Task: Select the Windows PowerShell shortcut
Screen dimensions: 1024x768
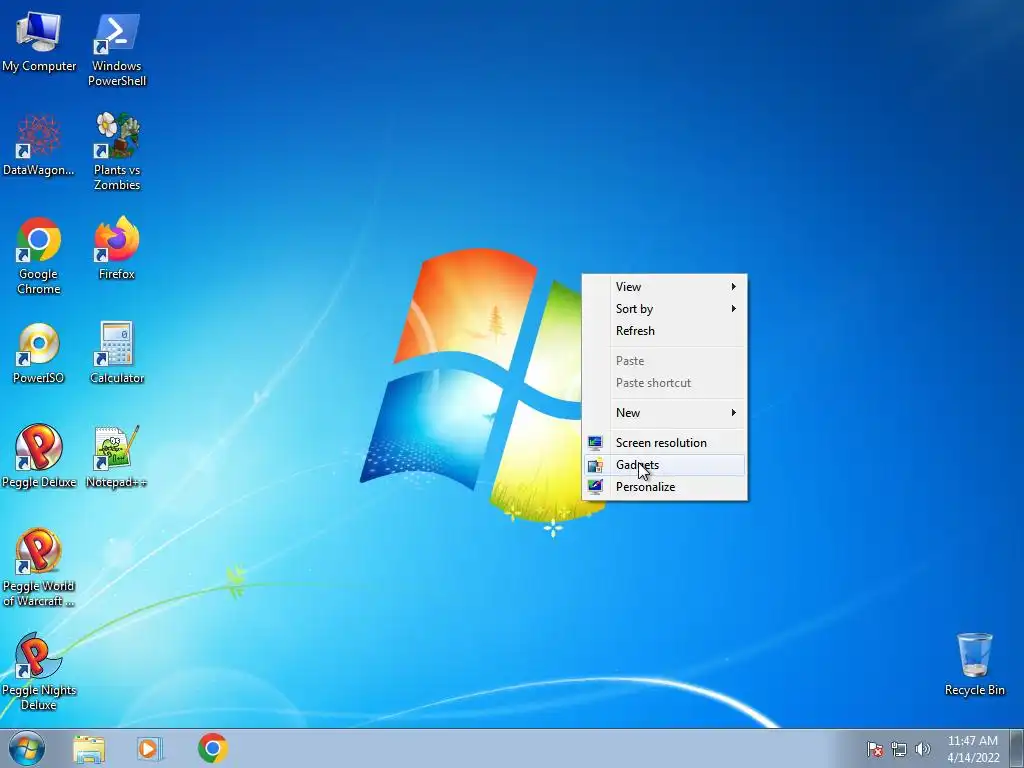Action: [117, 50]
